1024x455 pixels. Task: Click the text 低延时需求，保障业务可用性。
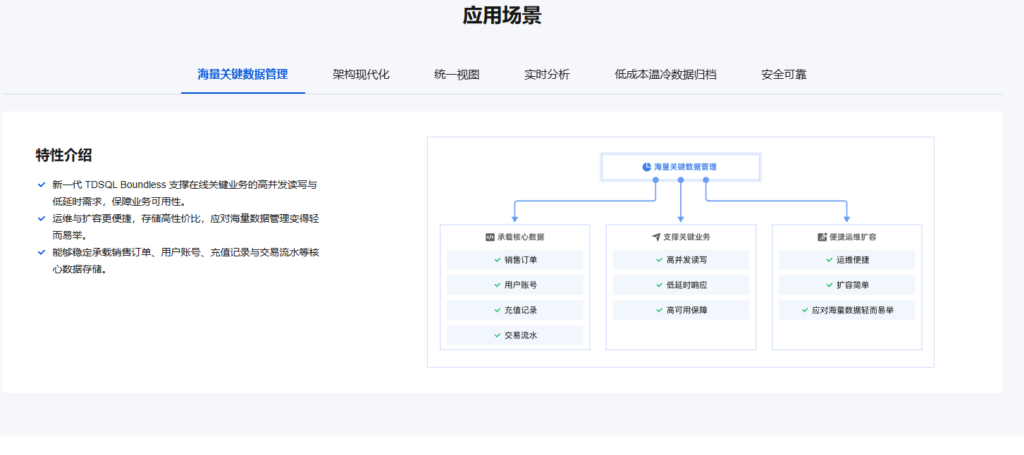[x=120, y=202]
